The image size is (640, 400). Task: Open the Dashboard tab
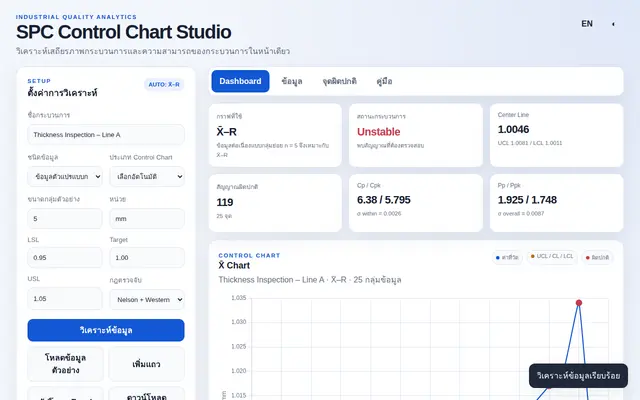point(240,81)
